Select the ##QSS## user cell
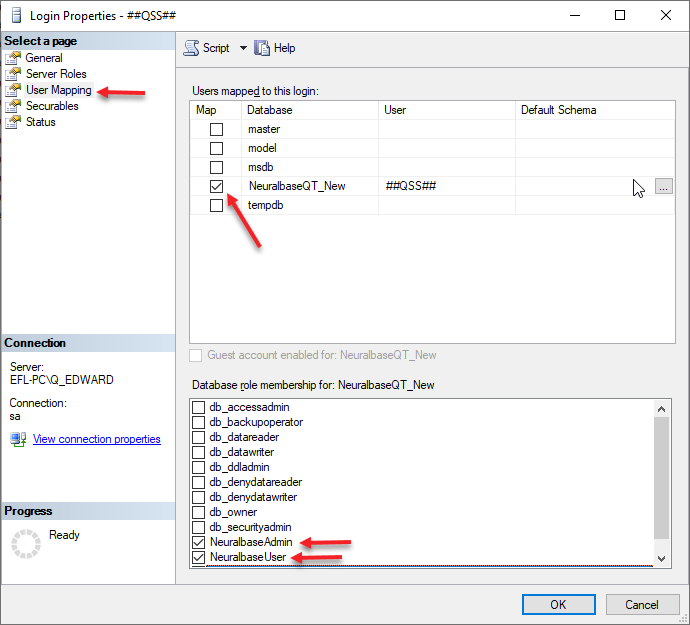 point(447,186)
